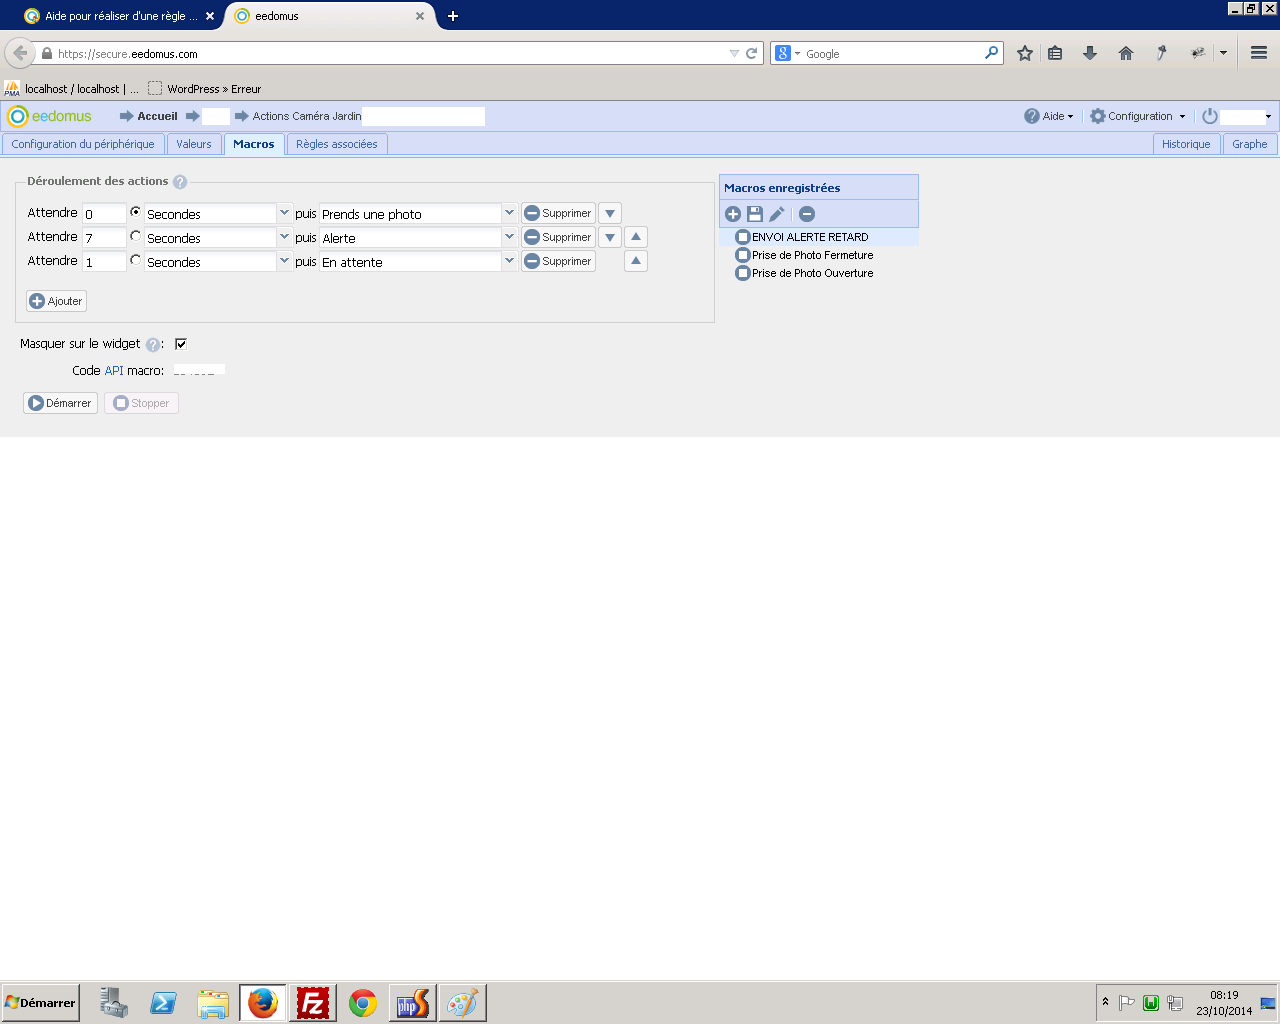This screenshot has height=1024, width=1280.
Task: Select the 'Prise de Photo Fermeture' macro
Action: coord(812,255)
